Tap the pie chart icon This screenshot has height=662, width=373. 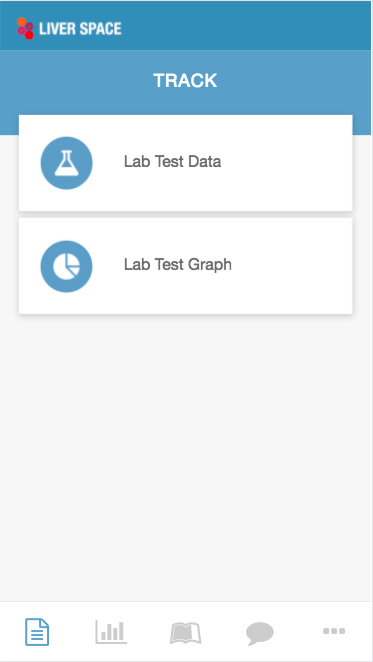[66, 266]
